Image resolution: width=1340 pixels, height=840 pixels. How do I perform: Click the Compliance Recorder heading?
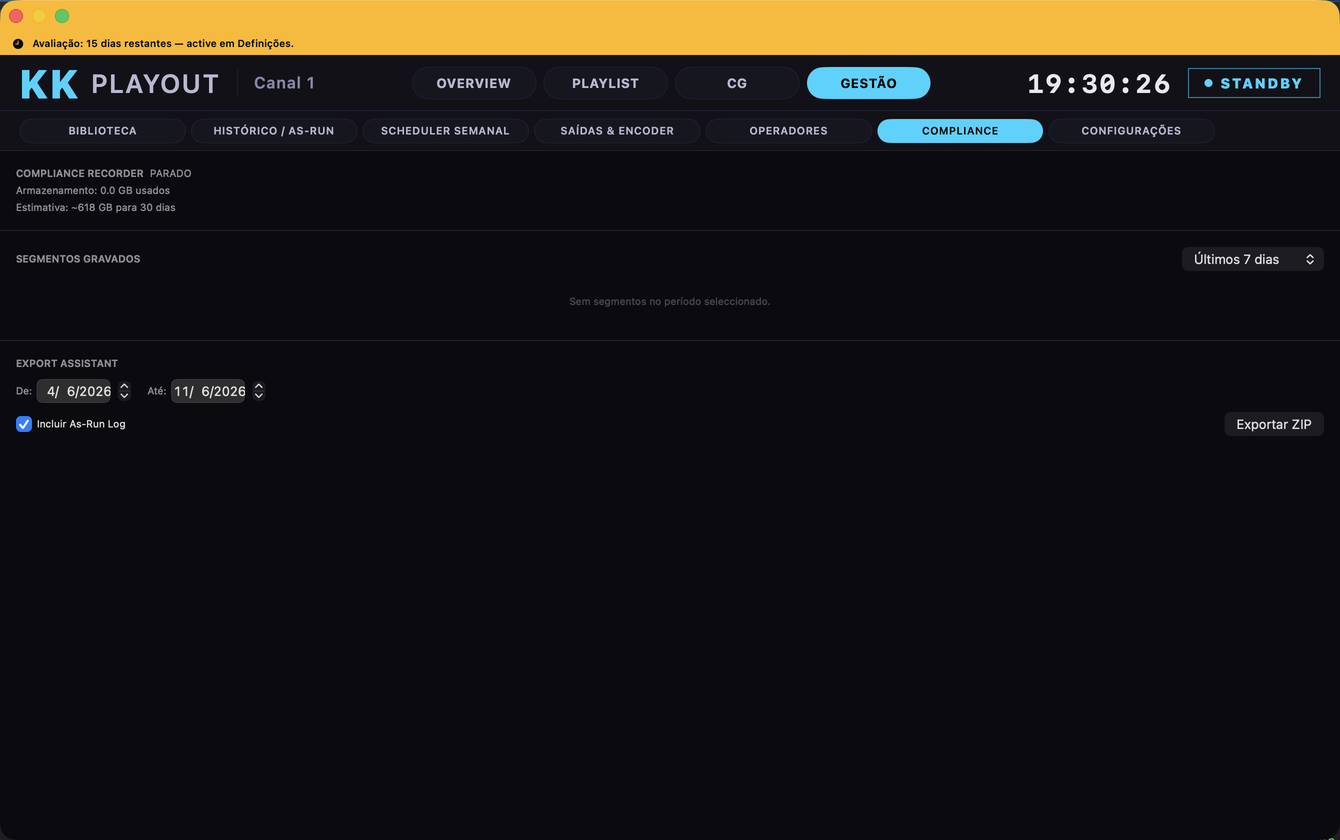click(80, 173)
